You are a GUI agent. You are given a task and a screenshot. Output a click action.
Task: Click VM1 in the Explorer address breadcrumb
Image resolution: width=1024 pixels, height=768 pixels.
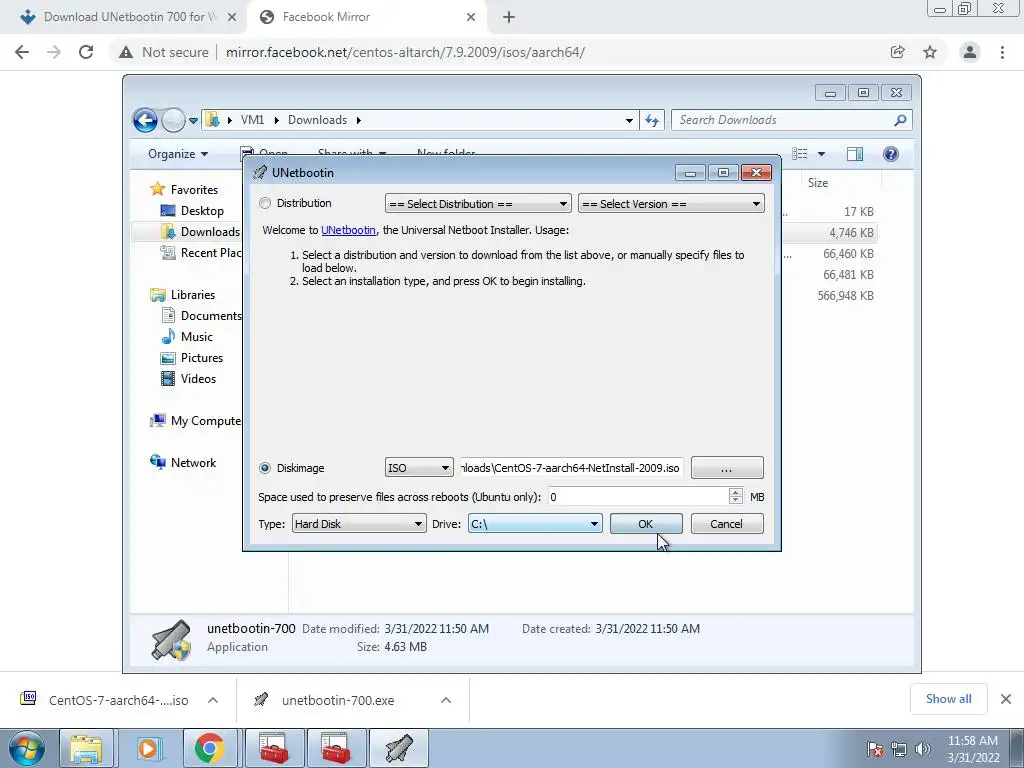click(252, 120)
